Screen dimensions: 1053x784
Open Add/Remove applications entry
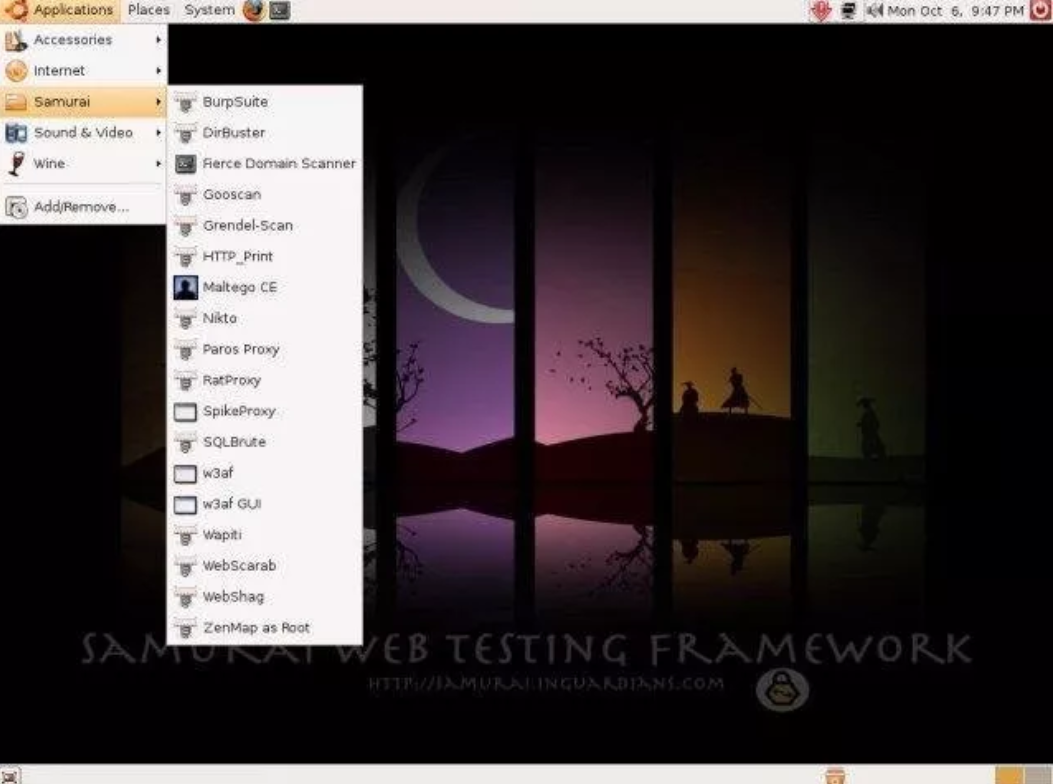(x=83, y=206)
